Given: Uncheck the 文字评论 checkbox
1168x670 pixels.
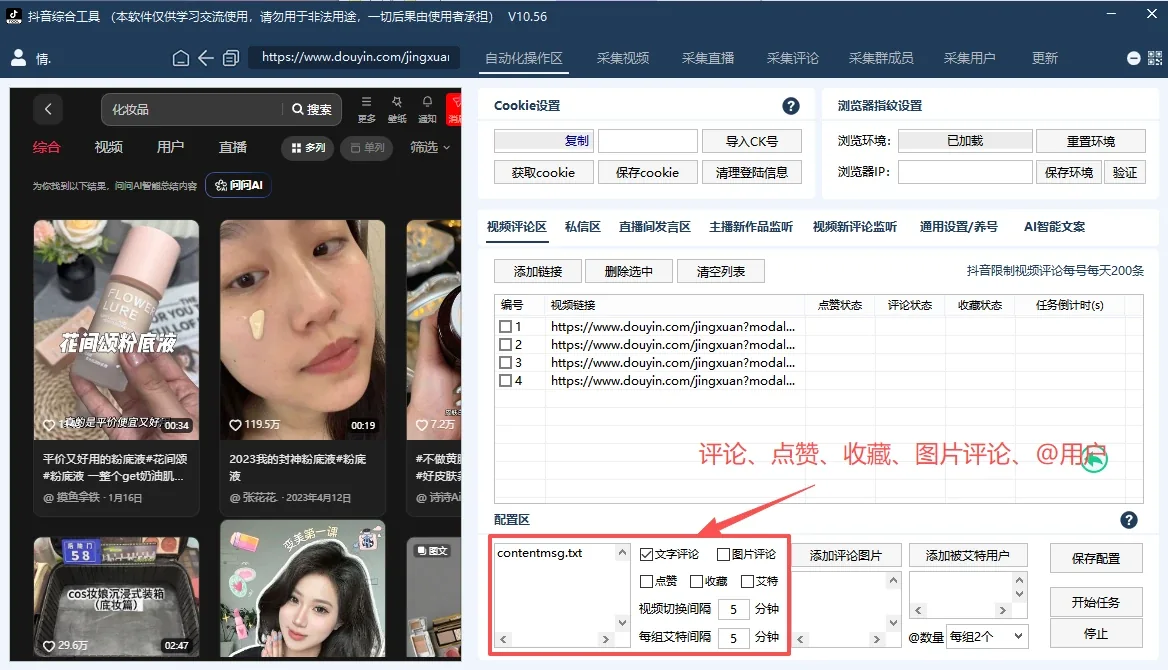Looking at the screenshot, I should 647,554.
